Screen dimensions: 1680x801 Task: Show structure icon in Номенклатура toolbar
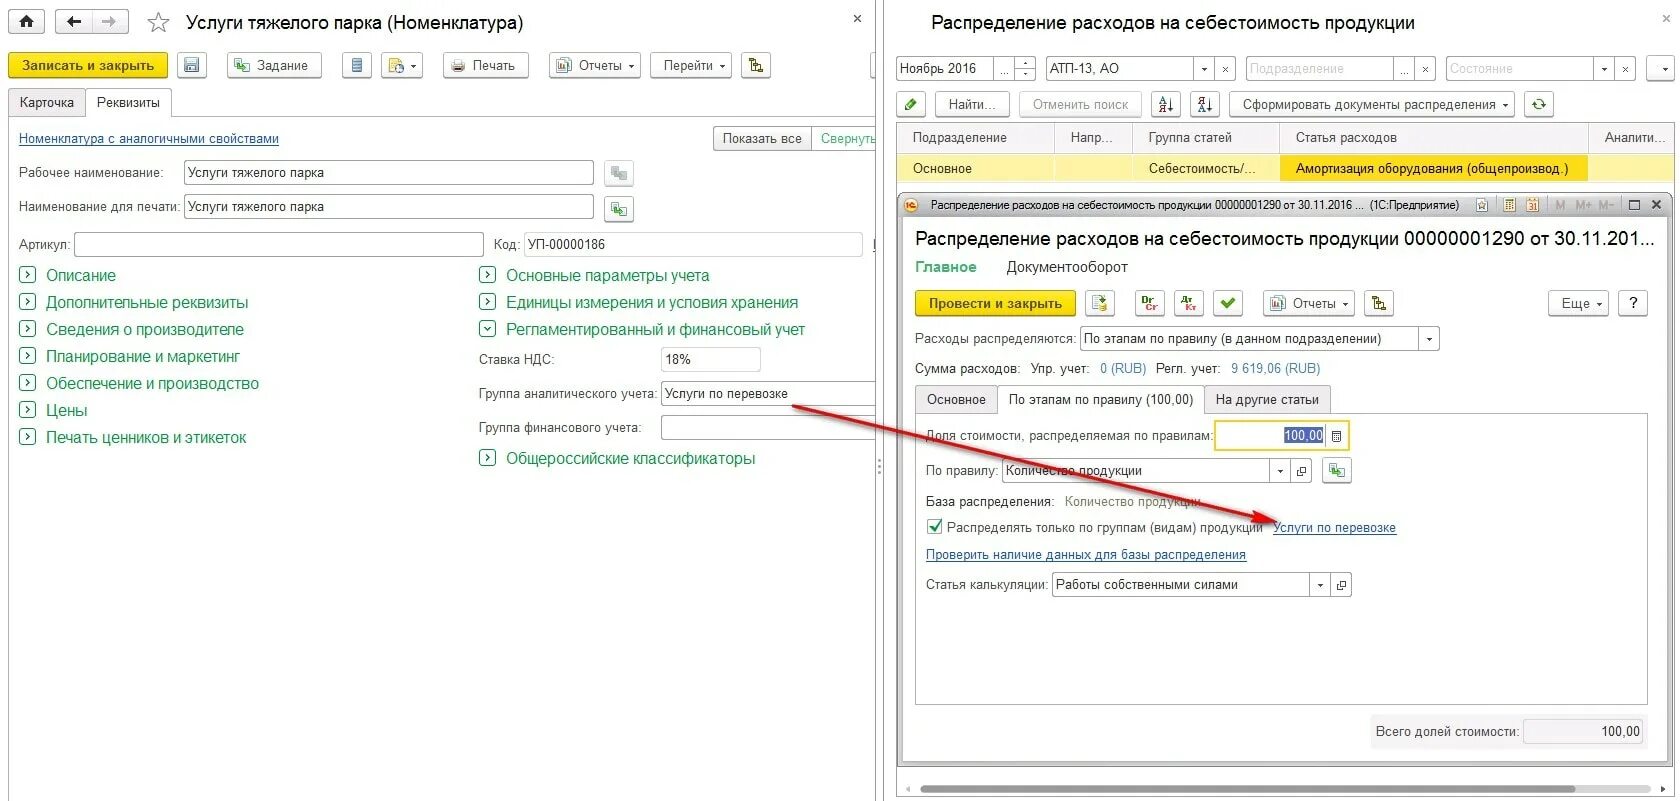pos(756,65)
